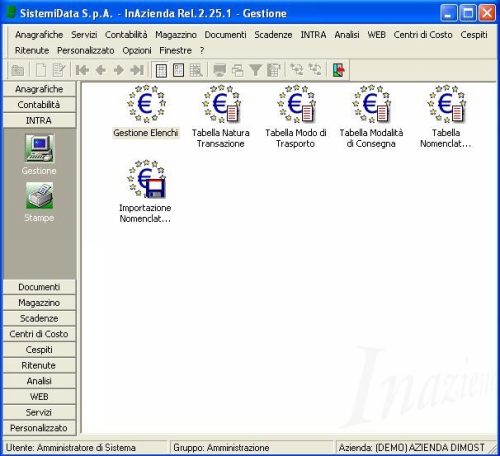Screen dimensions: 500x456
Task: Click the exit door toolbar icon
Action: [x=339, y=70]
